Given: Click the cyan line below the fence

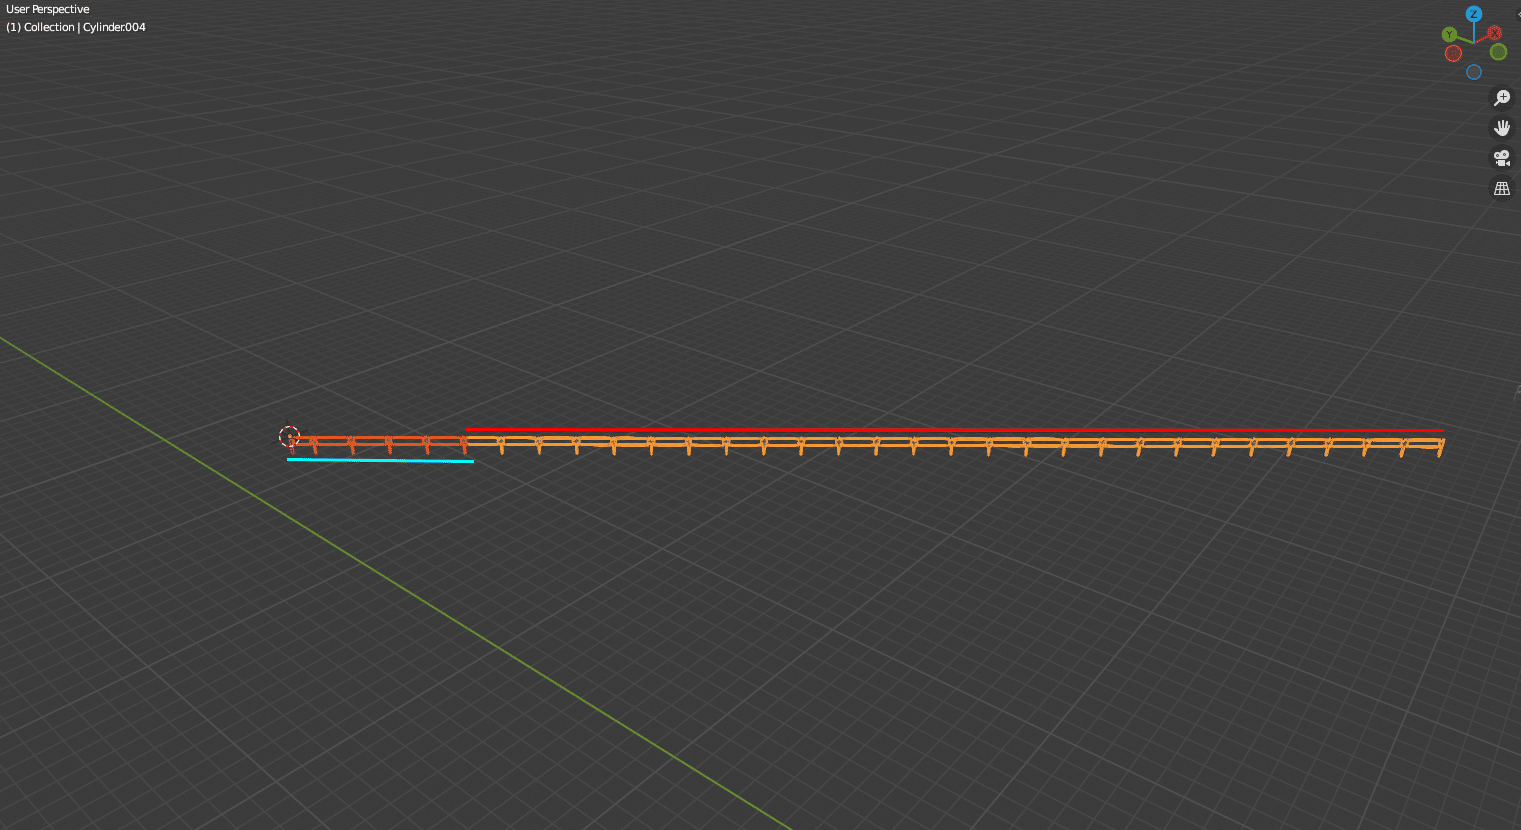Looking at the screenshot, I should 380,460.
